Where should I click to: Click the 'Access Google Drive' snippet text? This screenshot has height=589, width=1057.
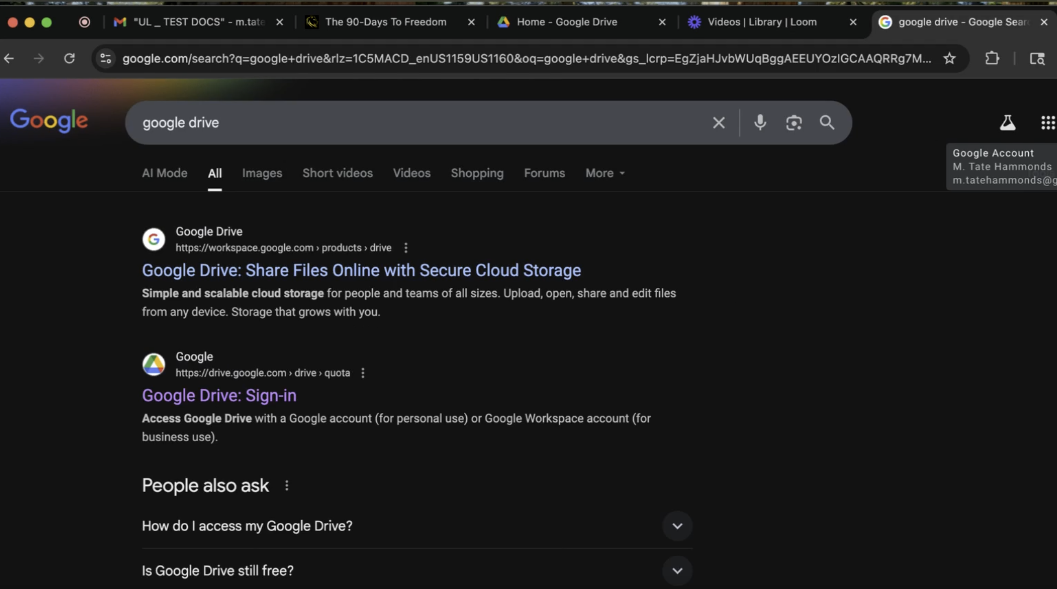coord(197,418)
